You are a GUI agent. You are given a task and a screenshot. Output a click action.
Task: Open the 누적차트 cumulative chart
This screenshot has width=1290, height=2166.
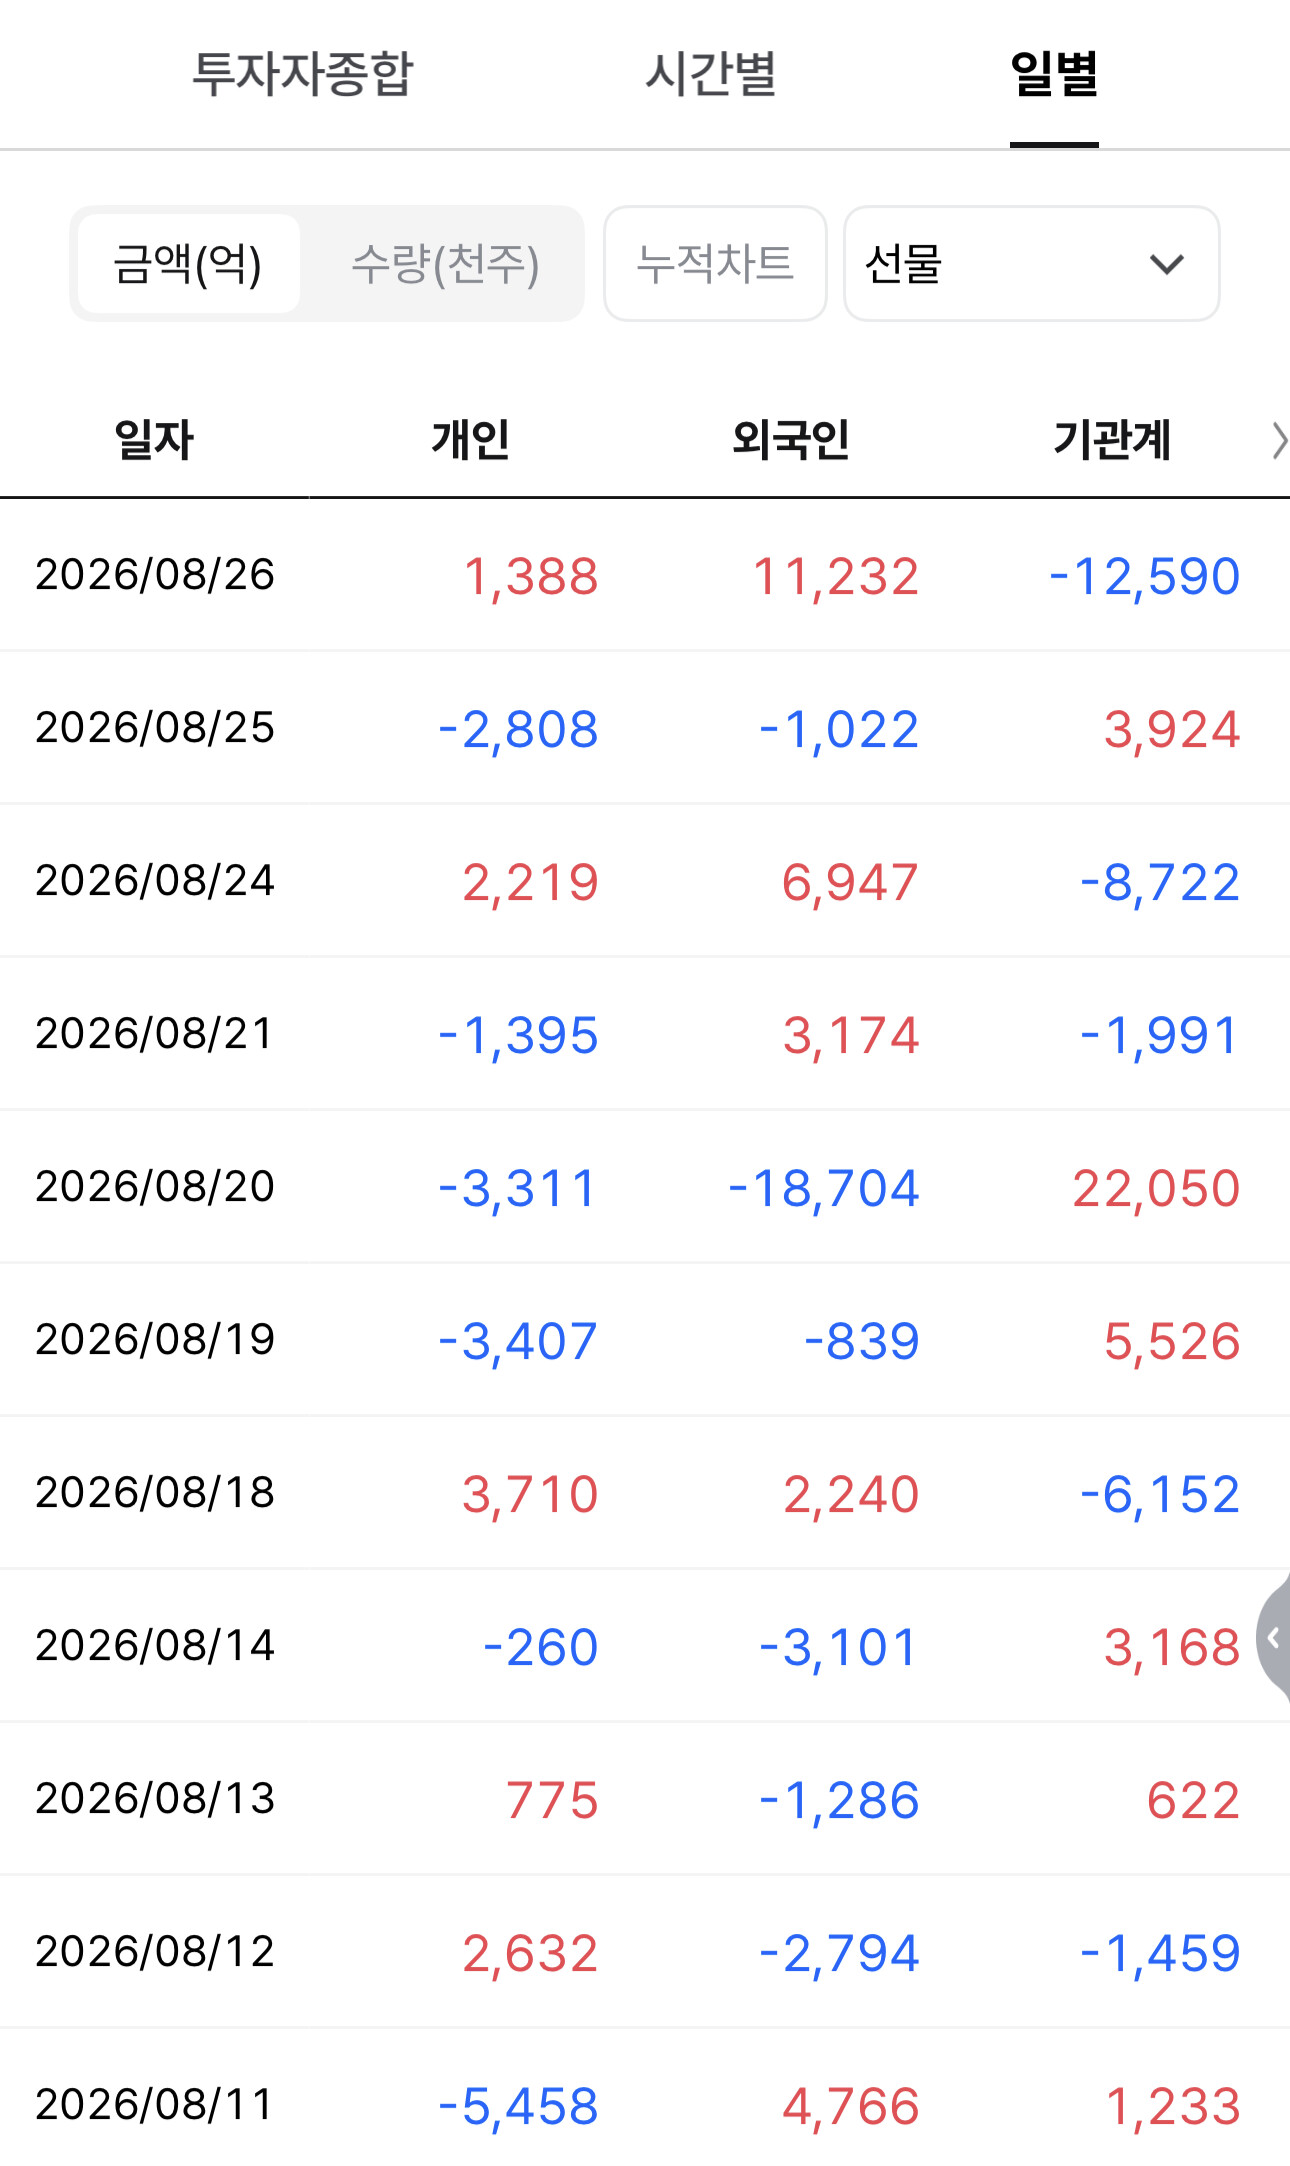pyautogui.click(x=715, y=264)
